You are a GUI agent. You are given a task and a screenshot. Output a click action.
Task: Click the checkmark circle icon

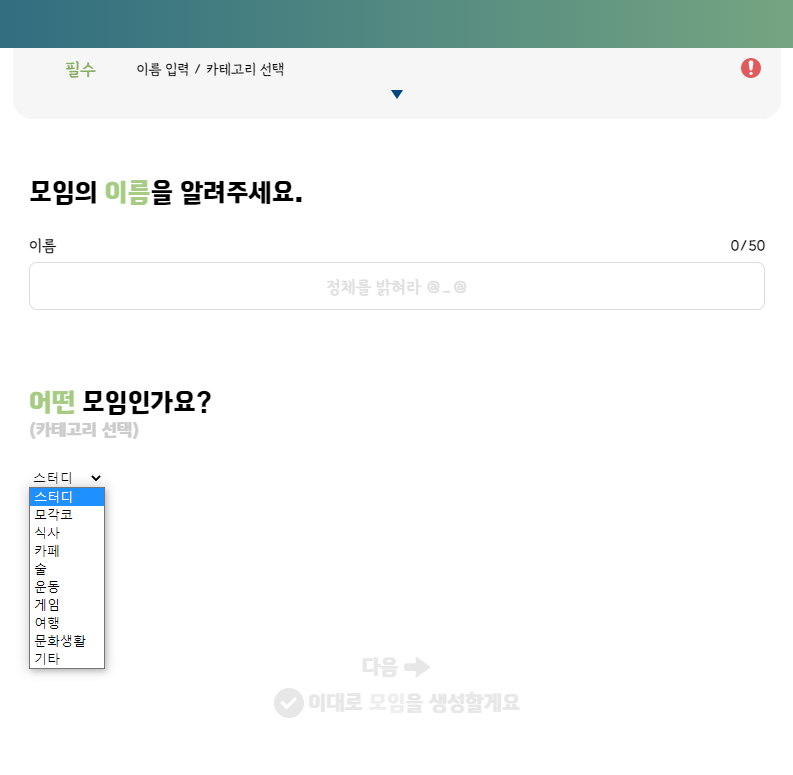289,703
